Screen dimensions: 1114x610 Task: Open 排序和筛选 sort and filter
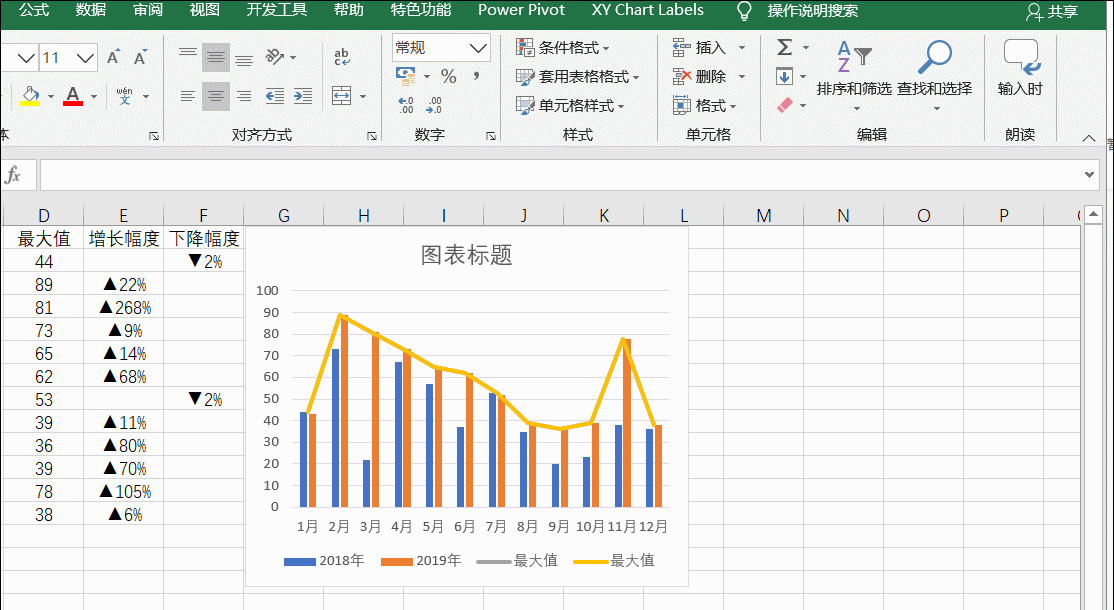point(854,75)
